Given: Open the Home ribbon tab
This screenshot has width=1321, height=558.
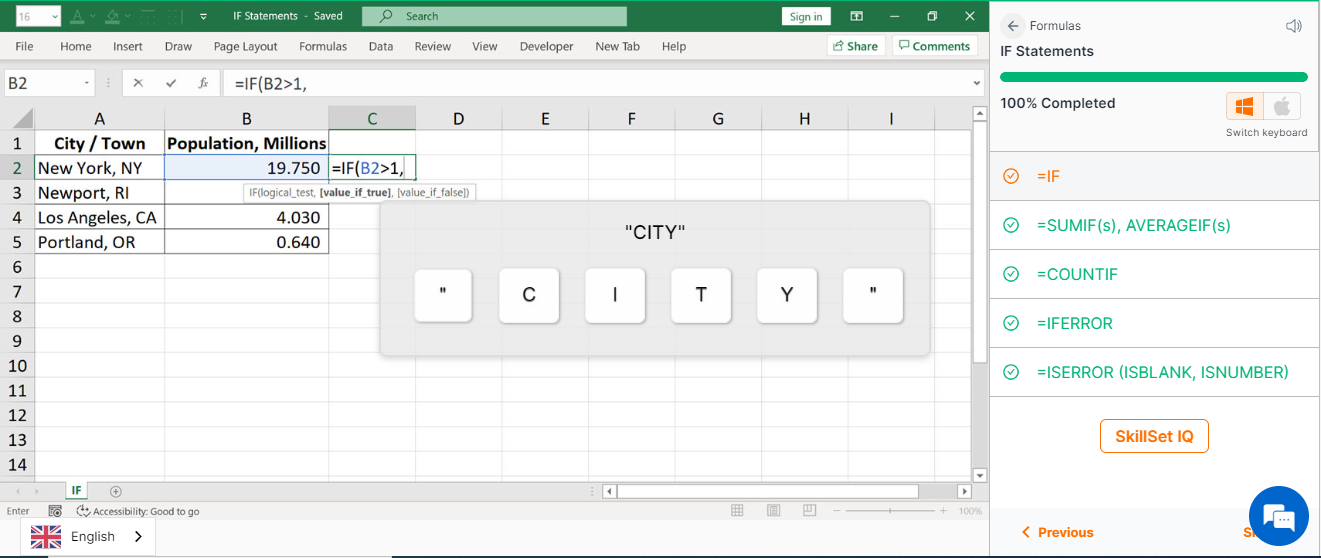Looking at the screenshot, I should (x=76, y=46).
